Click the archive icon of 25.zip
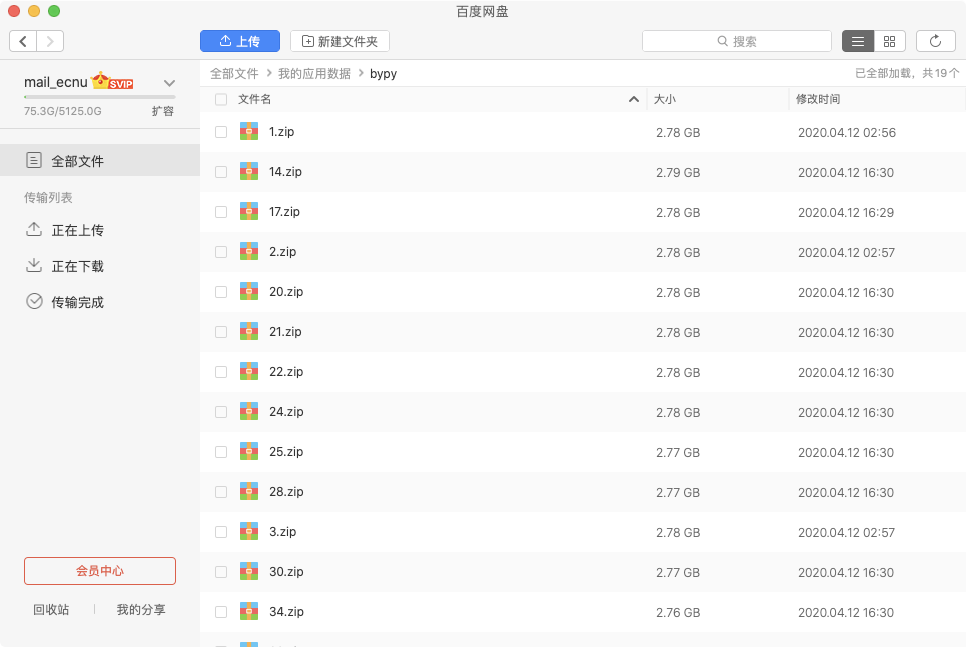This screenshot has height=647, width=966. pyautogui.click(x=249, y=451)
